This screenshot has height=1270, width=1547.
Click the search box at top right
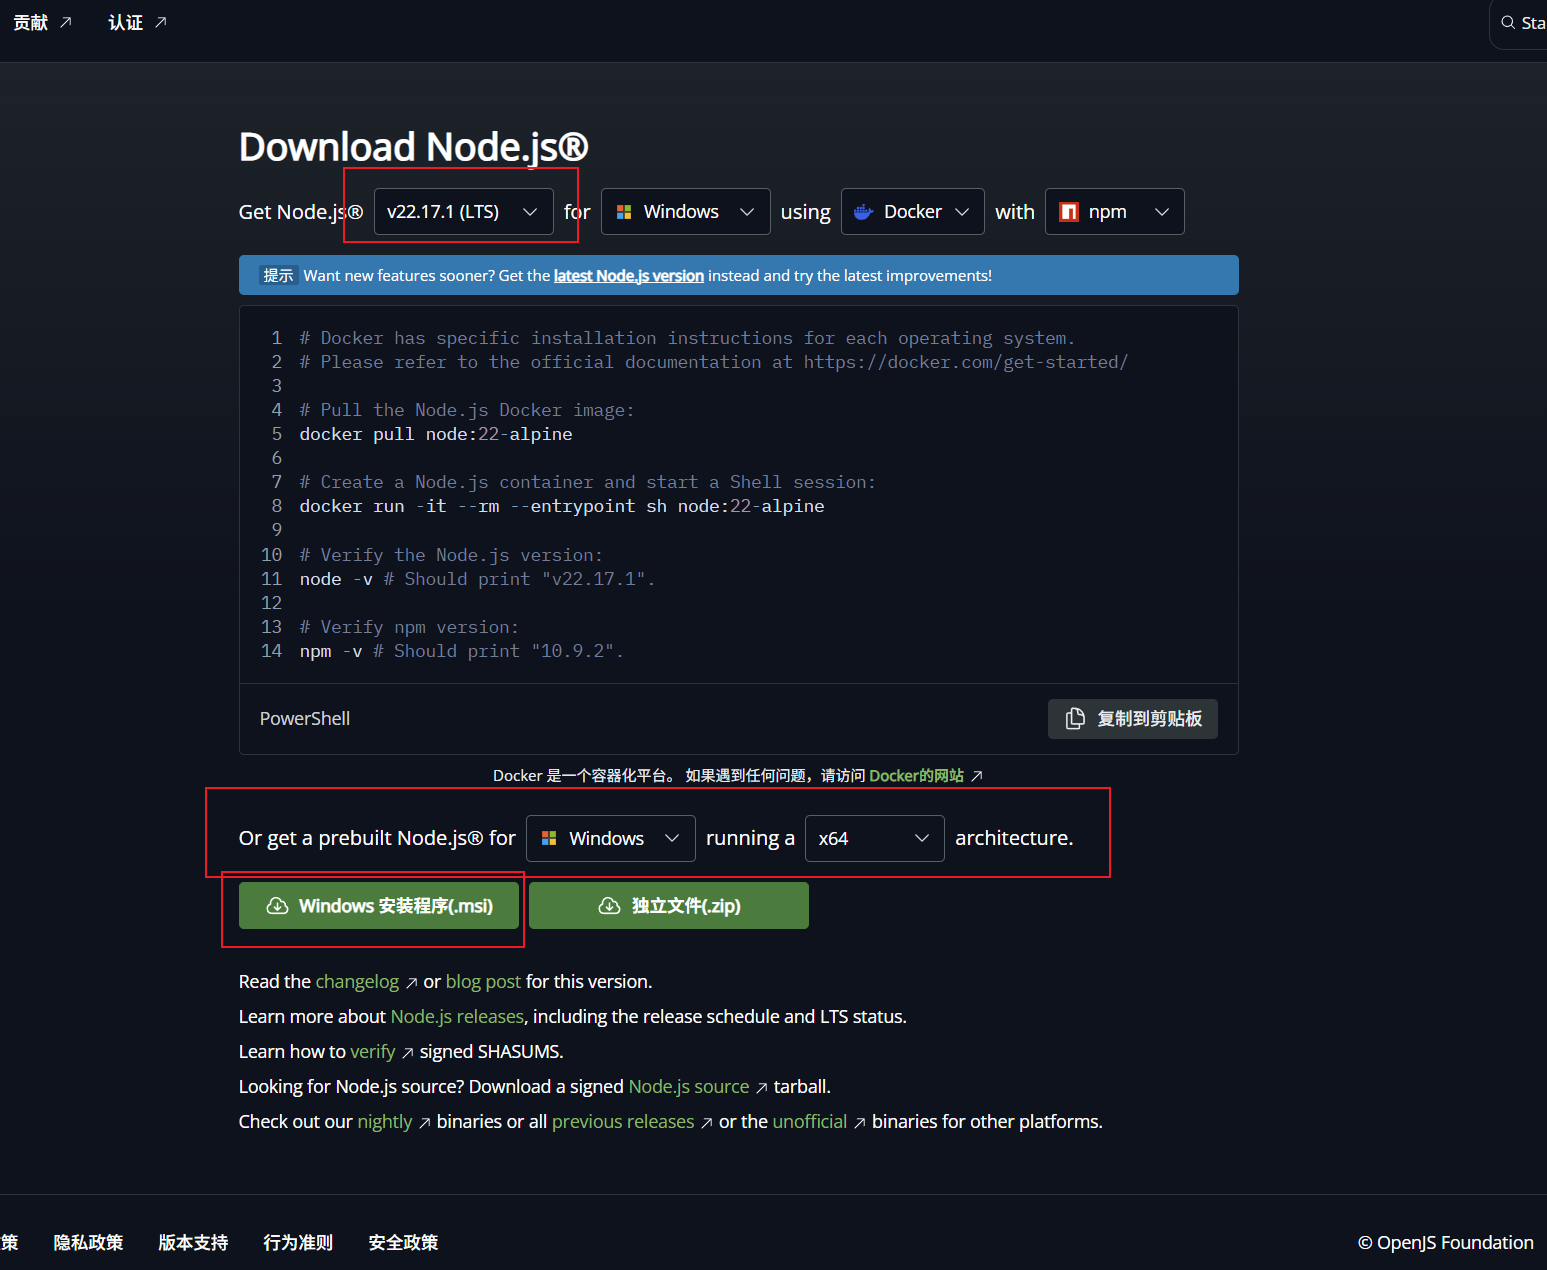pos(1518,23)
